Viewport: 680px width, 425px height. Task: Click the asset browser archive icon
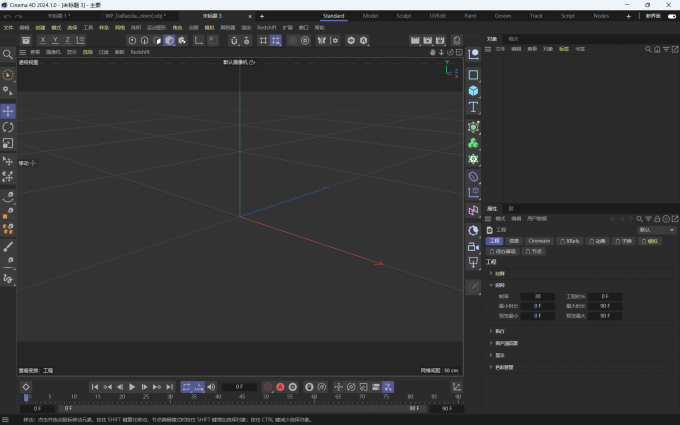pyautogui.click(x=26, y=40)
